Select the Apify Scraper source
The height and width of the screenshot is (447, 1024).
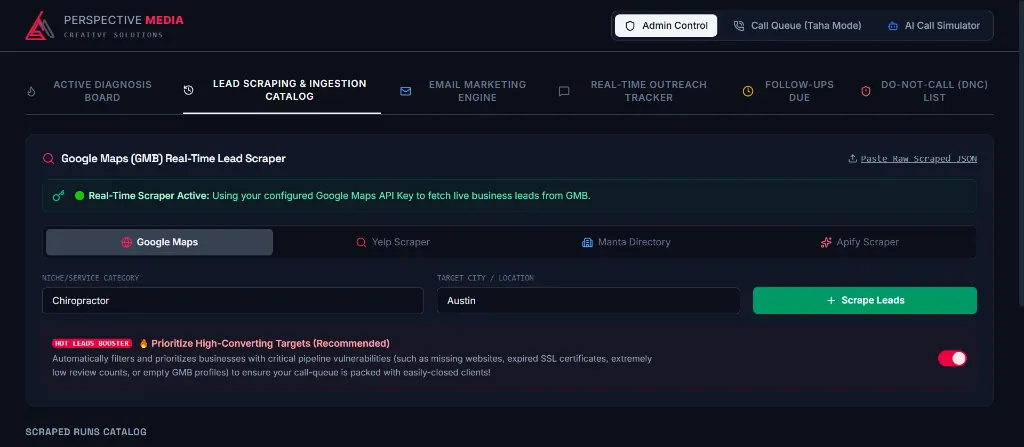859,242
